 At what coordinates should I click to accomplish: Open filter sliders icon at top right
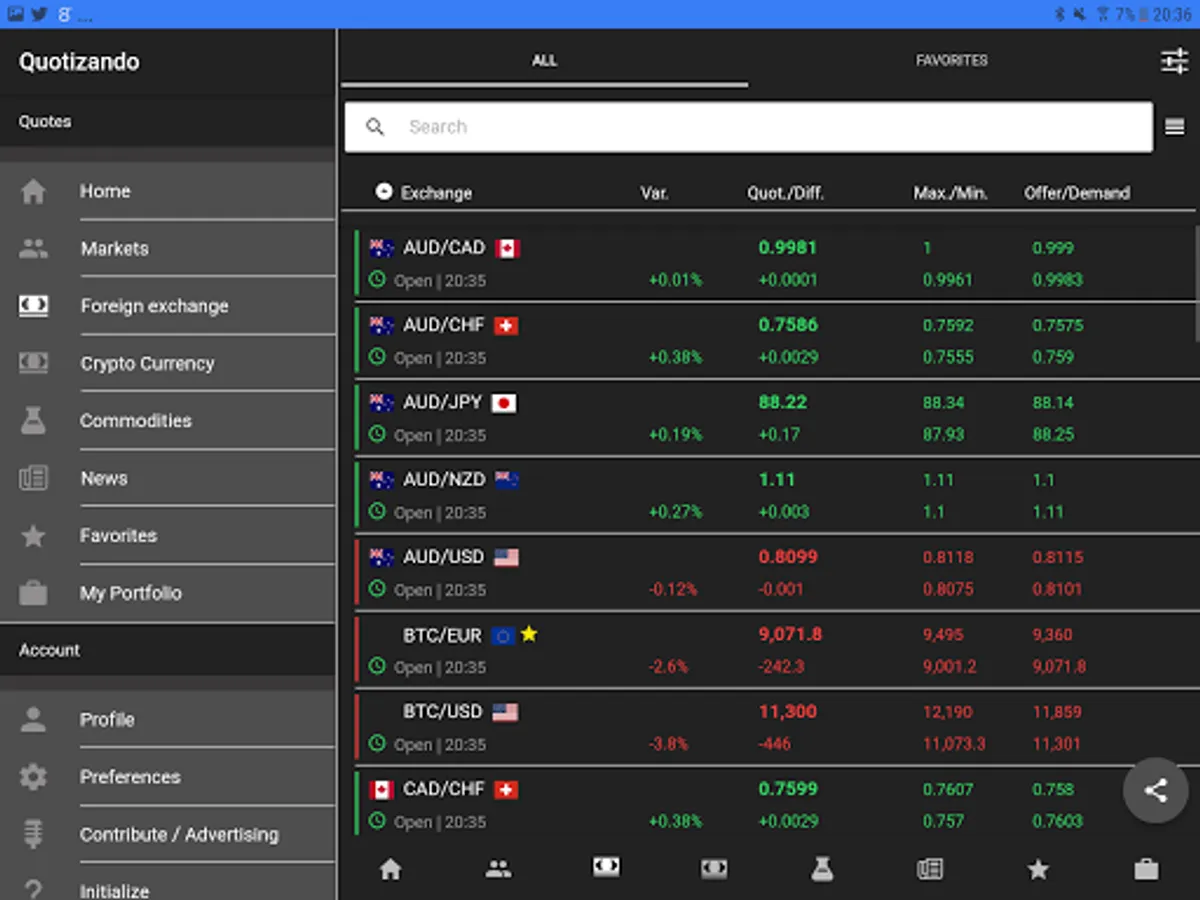[1174, 61]
